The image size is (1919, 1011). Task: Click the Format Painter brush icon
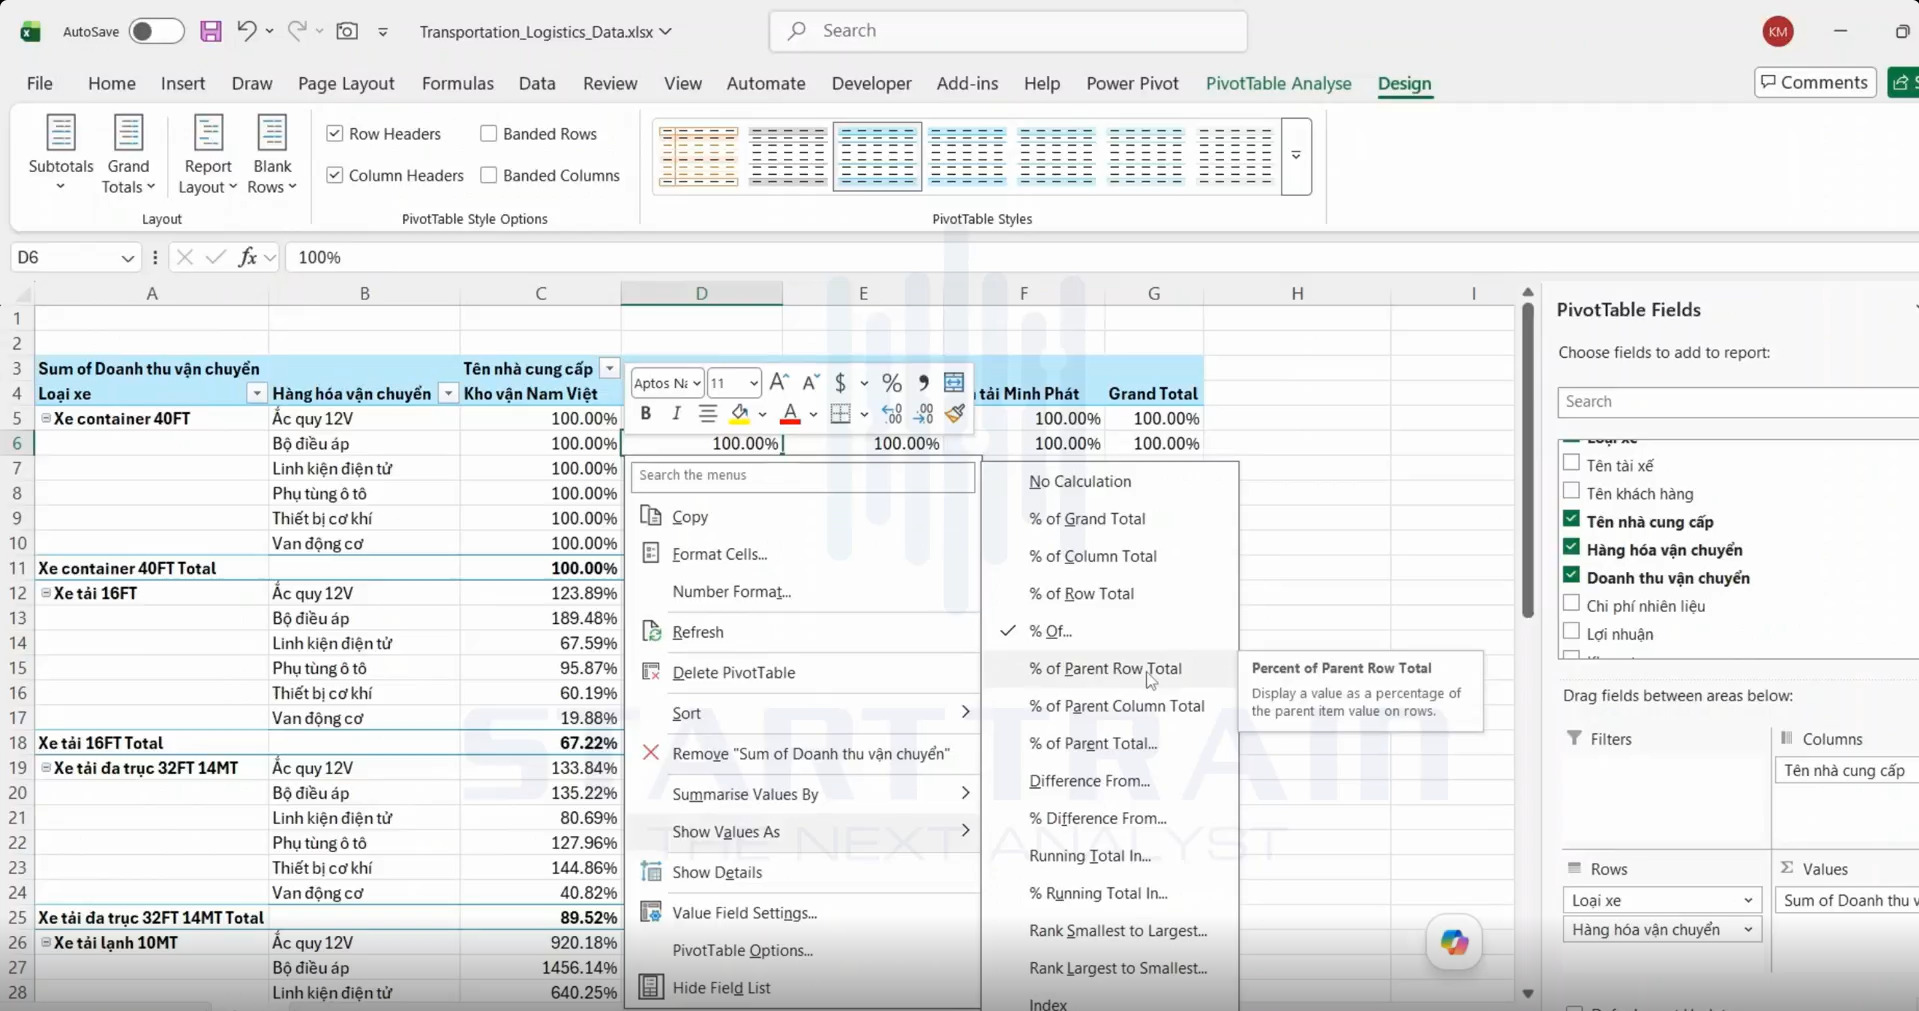pos(955,413)
